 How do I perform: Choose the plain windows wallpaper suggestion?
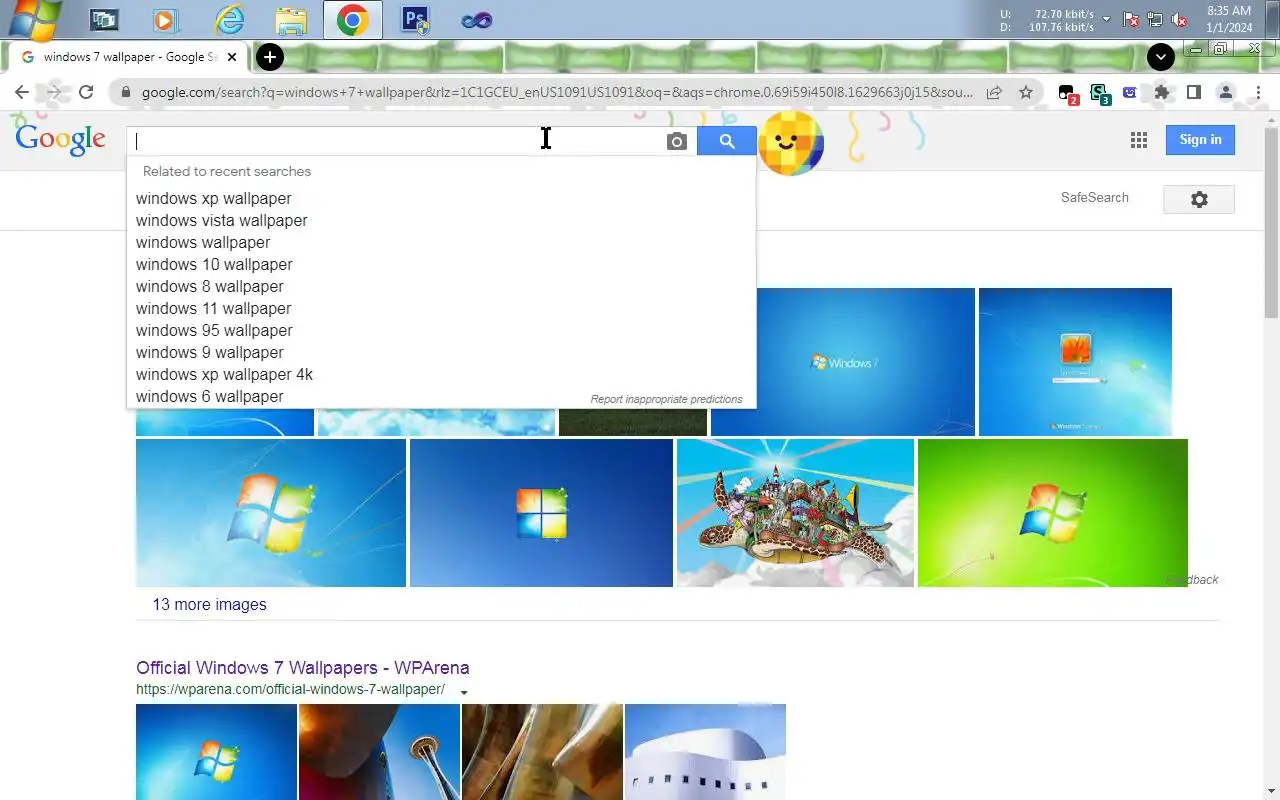pyautogui.click(x=441, y=242)
